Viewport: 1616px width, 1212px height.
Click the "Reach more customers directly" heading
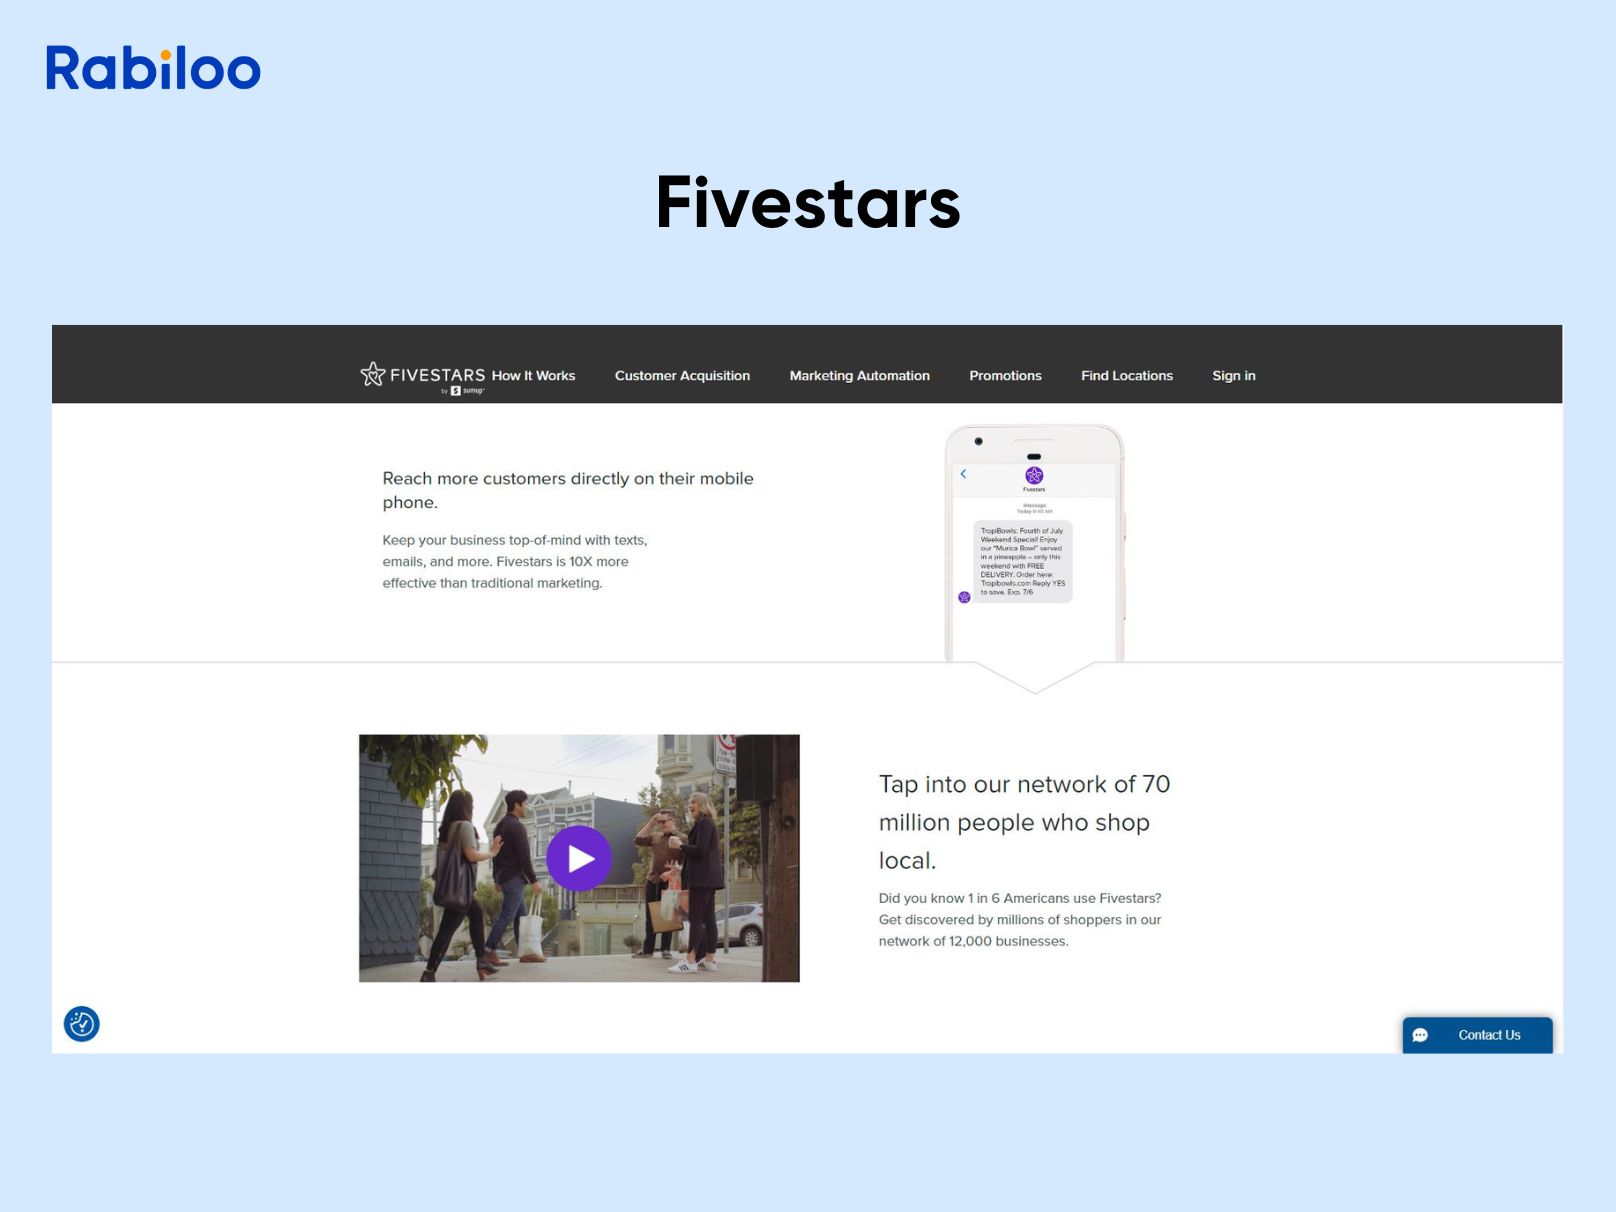(x=568, y=490)
